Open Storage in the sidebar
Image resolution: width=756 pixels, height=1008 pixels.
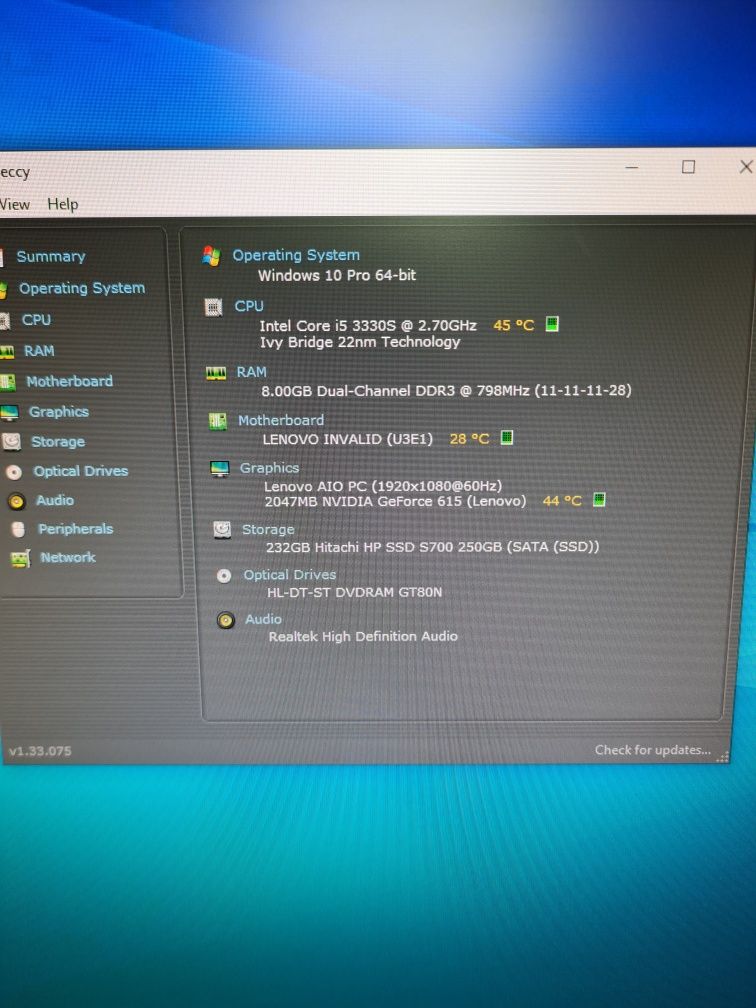(58, 442)
